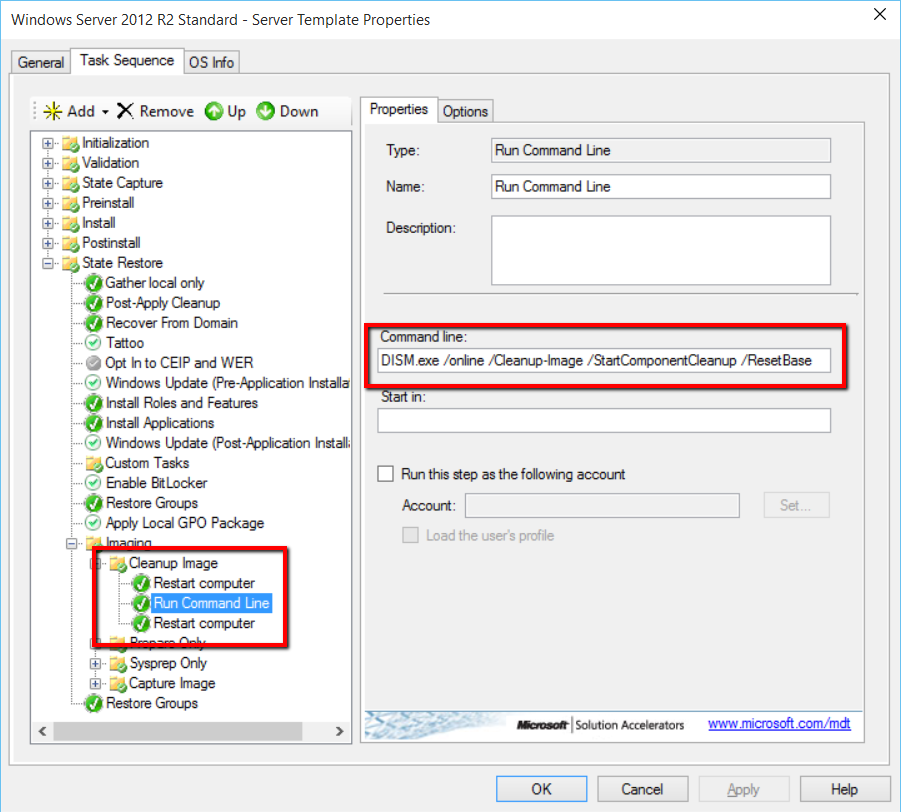Collapse the State Restore group
Image resolution: width=901 pixels, height=812 pixels.
[x=48, y=263]
